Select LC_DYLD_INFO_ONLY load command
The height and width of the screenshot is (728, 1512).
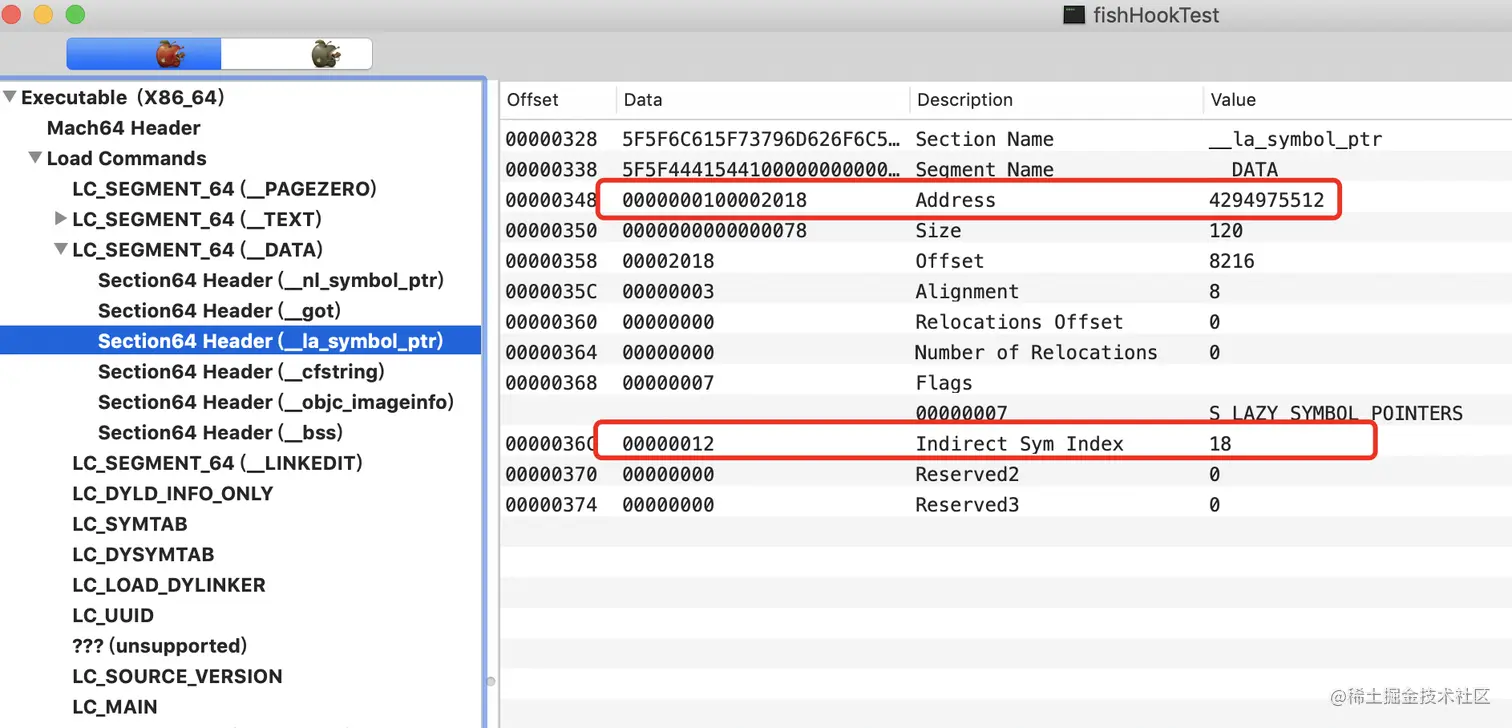[172, 493]
